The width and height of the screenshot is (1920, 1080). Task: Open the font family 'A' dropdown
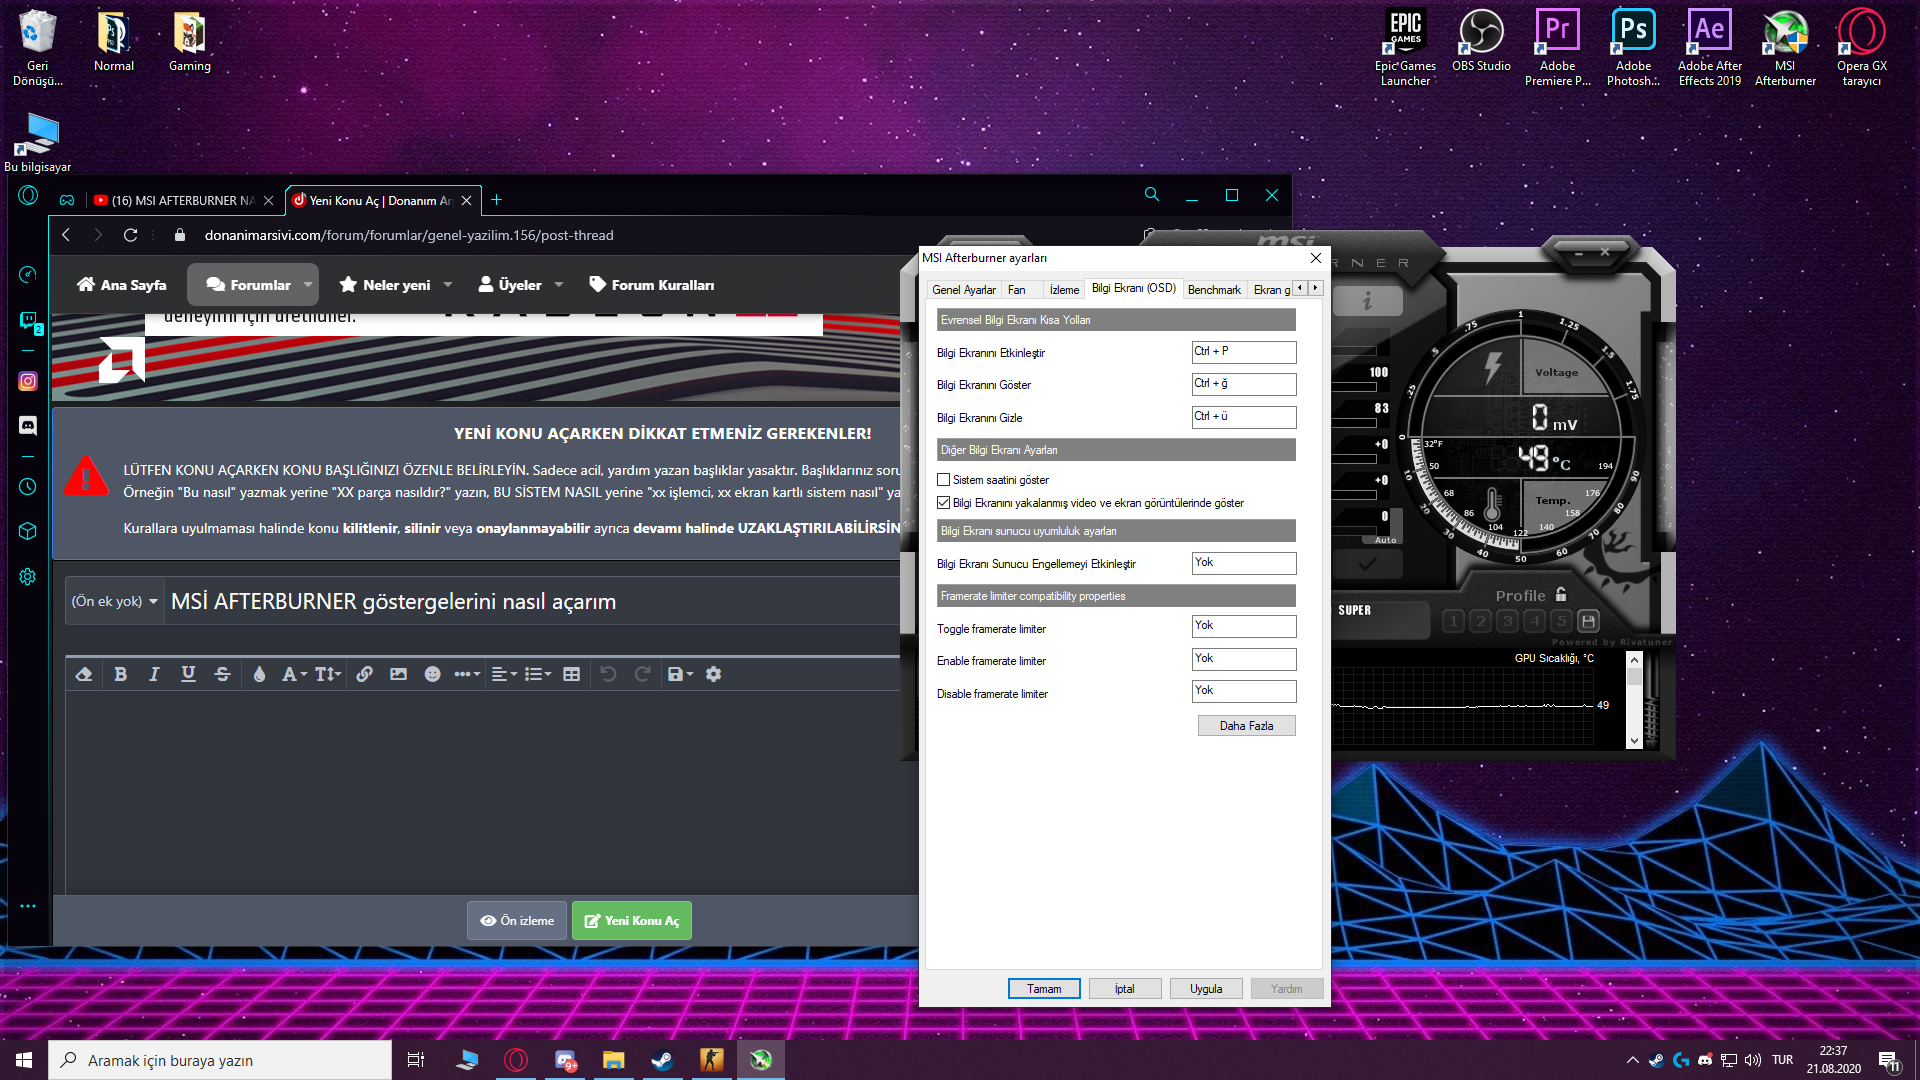(294, 675)
